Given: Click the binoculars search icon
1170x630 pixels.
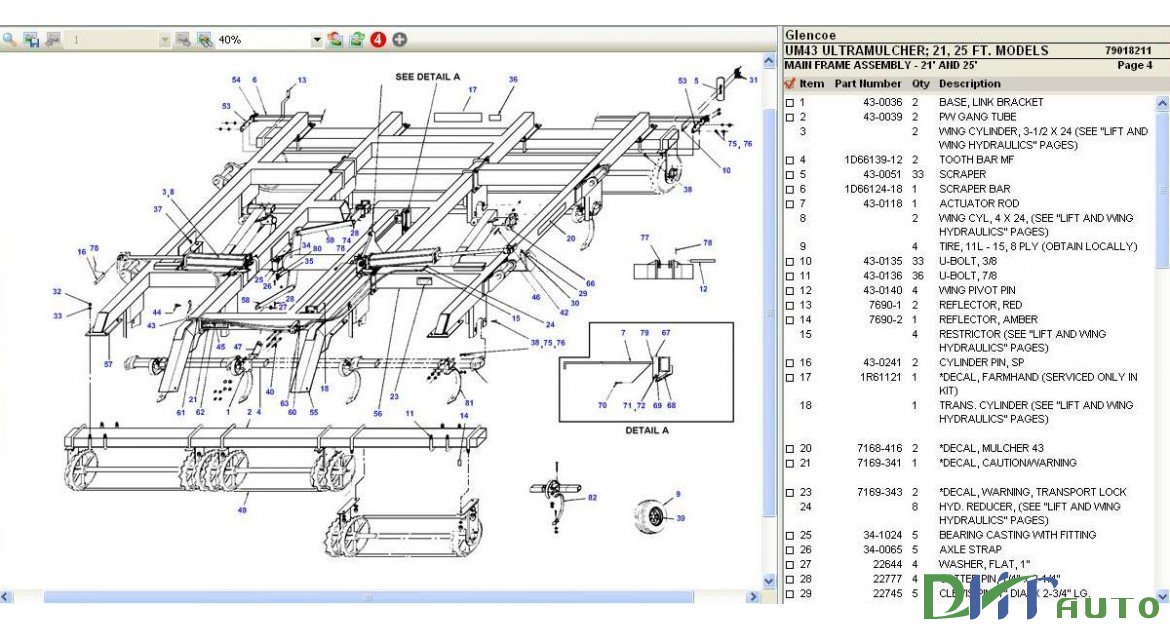Looking at the screenshot, I should click(x=205, y=40).
